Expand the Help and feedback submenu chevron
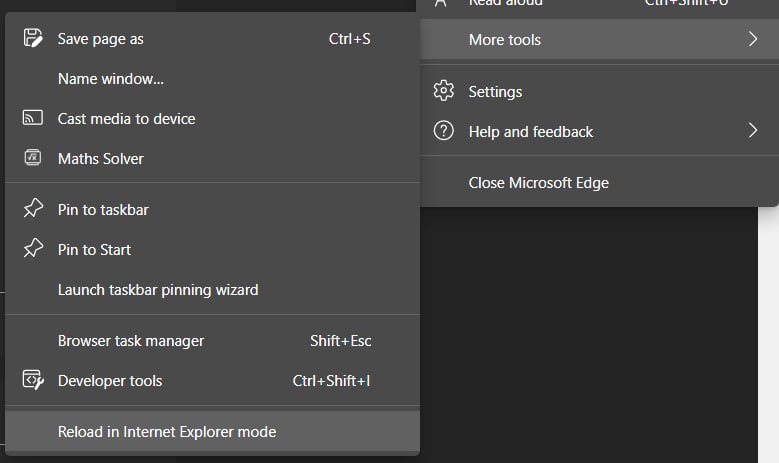 753,130
